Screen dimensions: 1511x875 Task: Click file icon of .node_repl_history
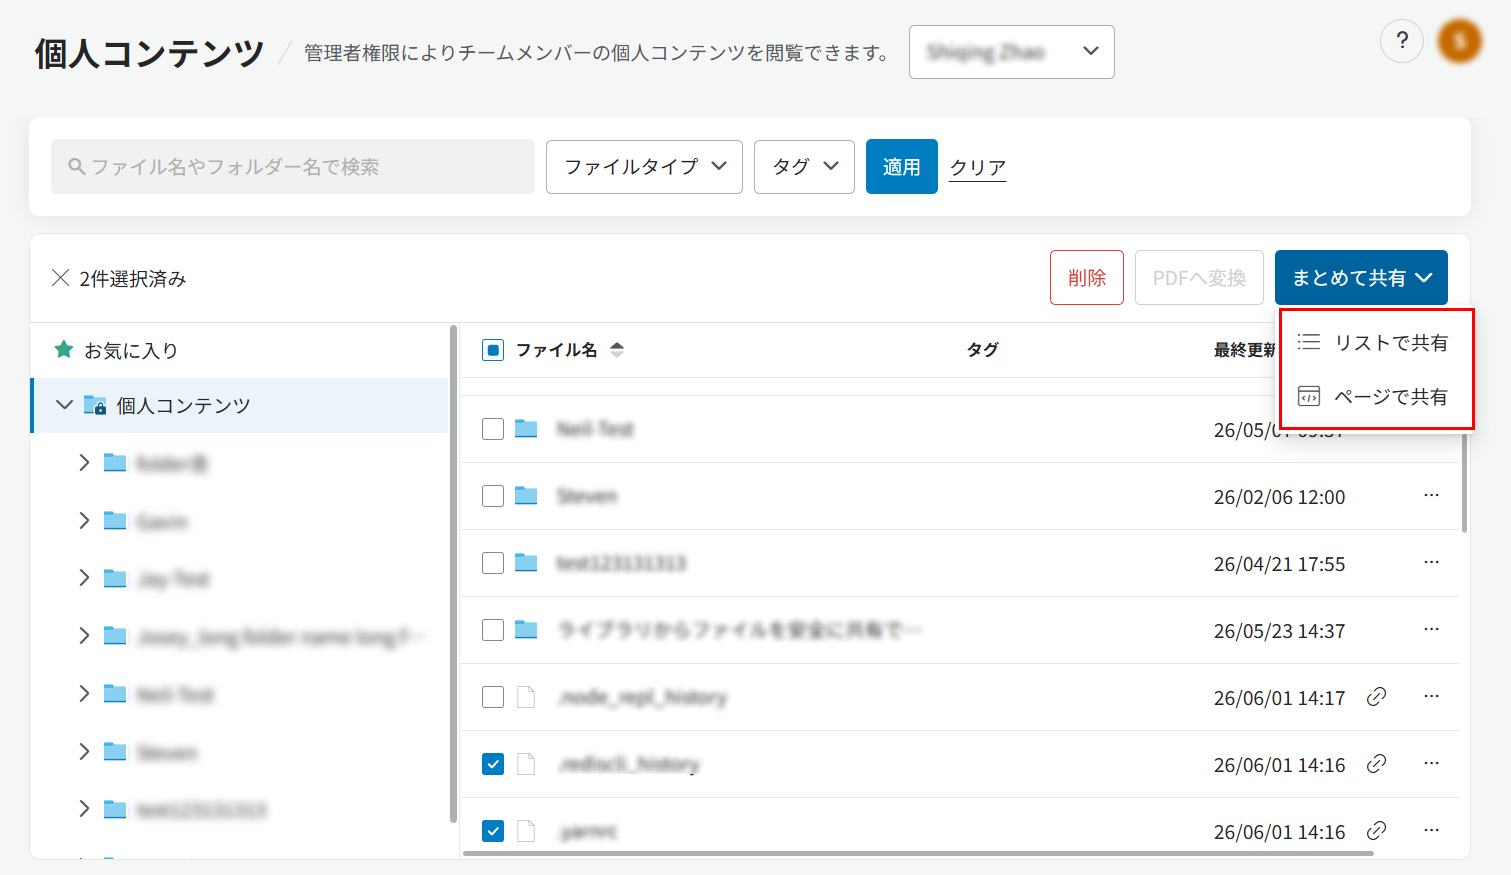click(526, 697)
